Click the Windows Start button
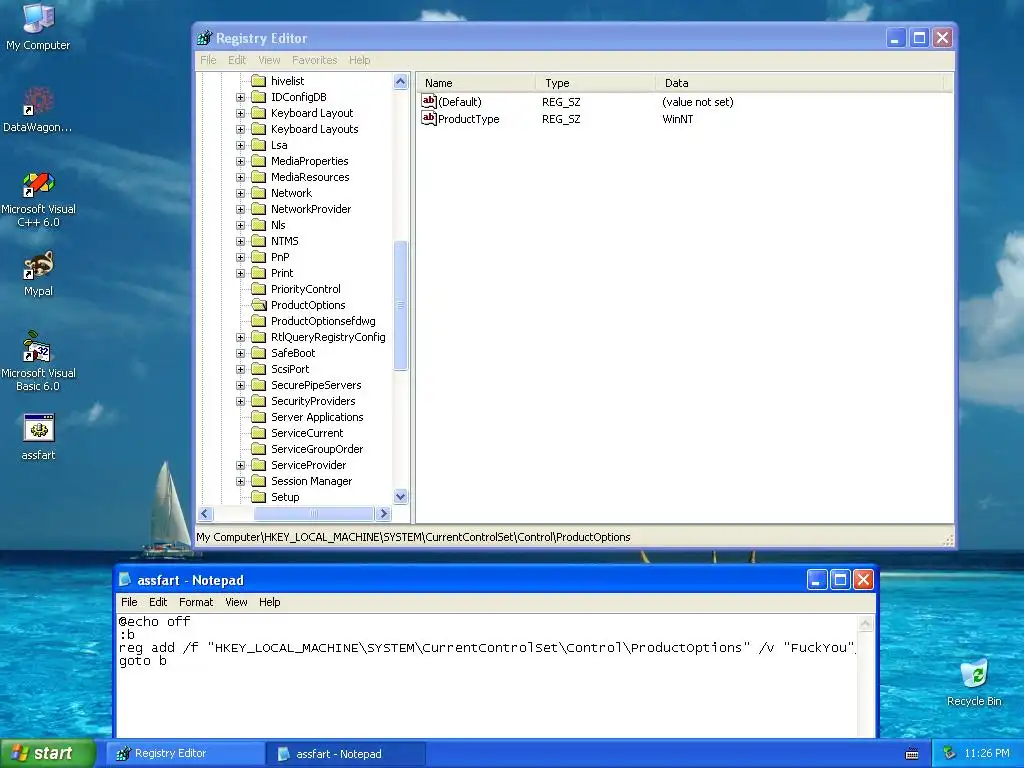 point(48,754)
